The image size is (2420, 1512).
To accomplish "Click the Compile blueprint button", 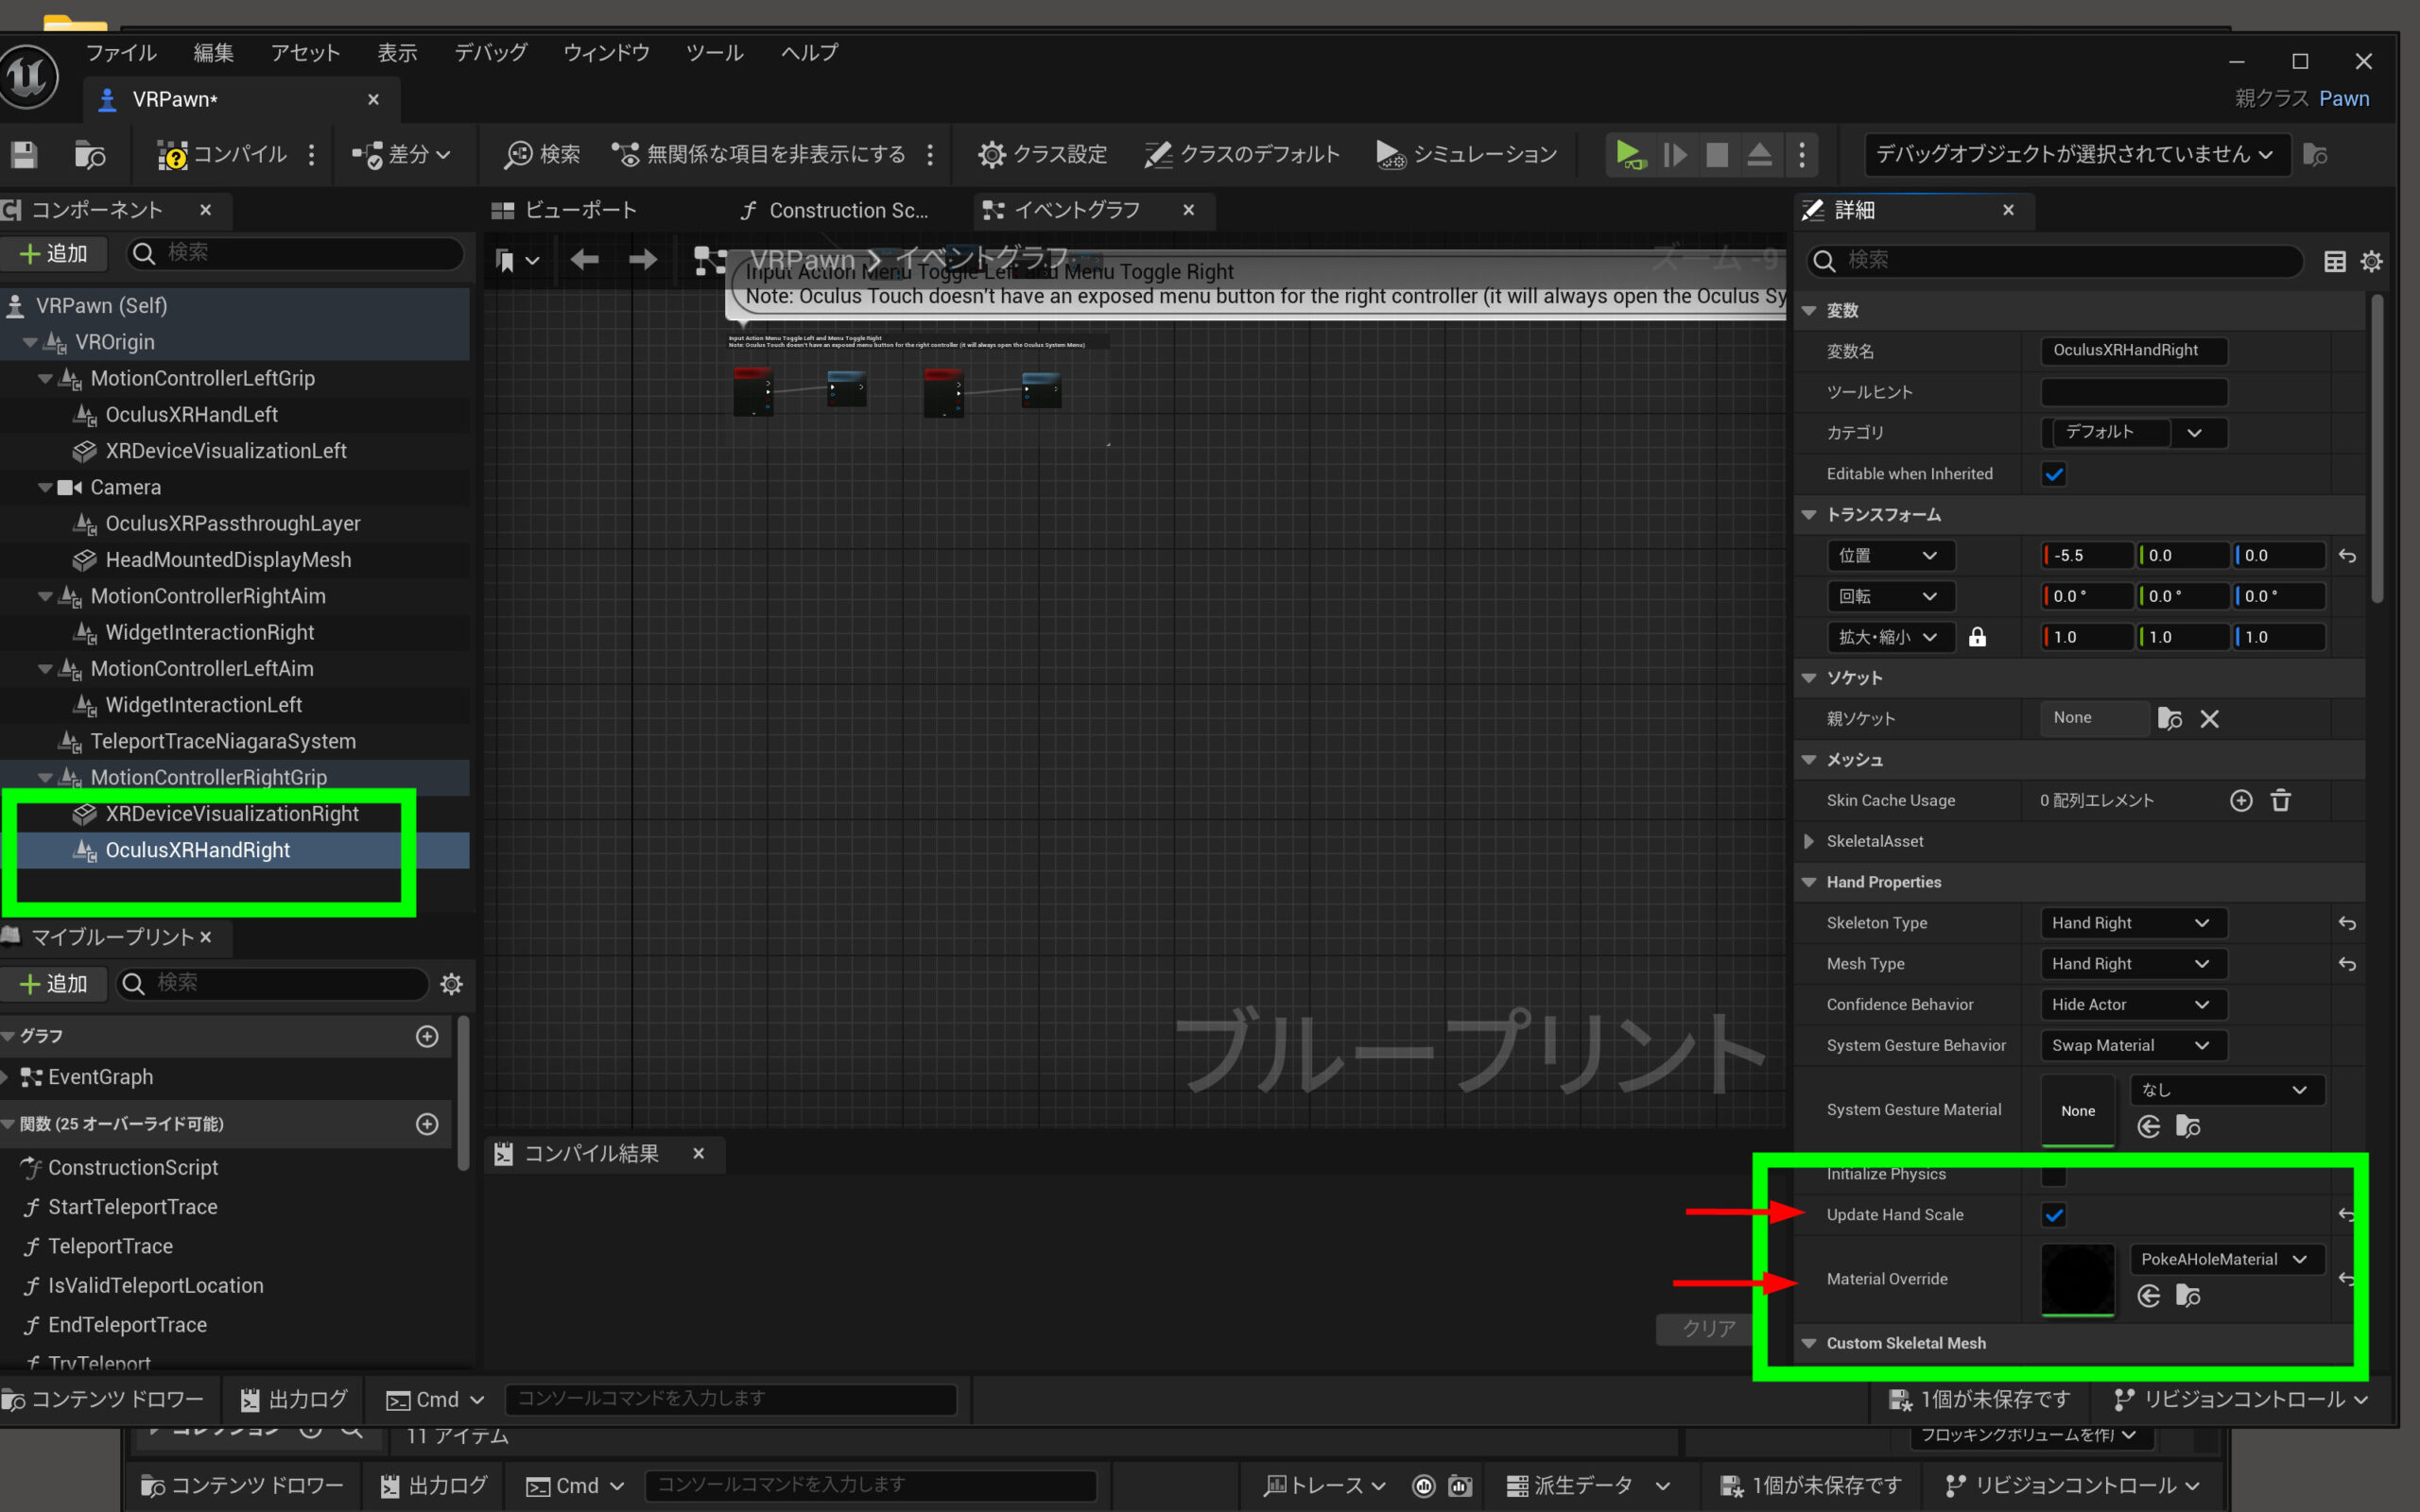I will coord(222,154).
